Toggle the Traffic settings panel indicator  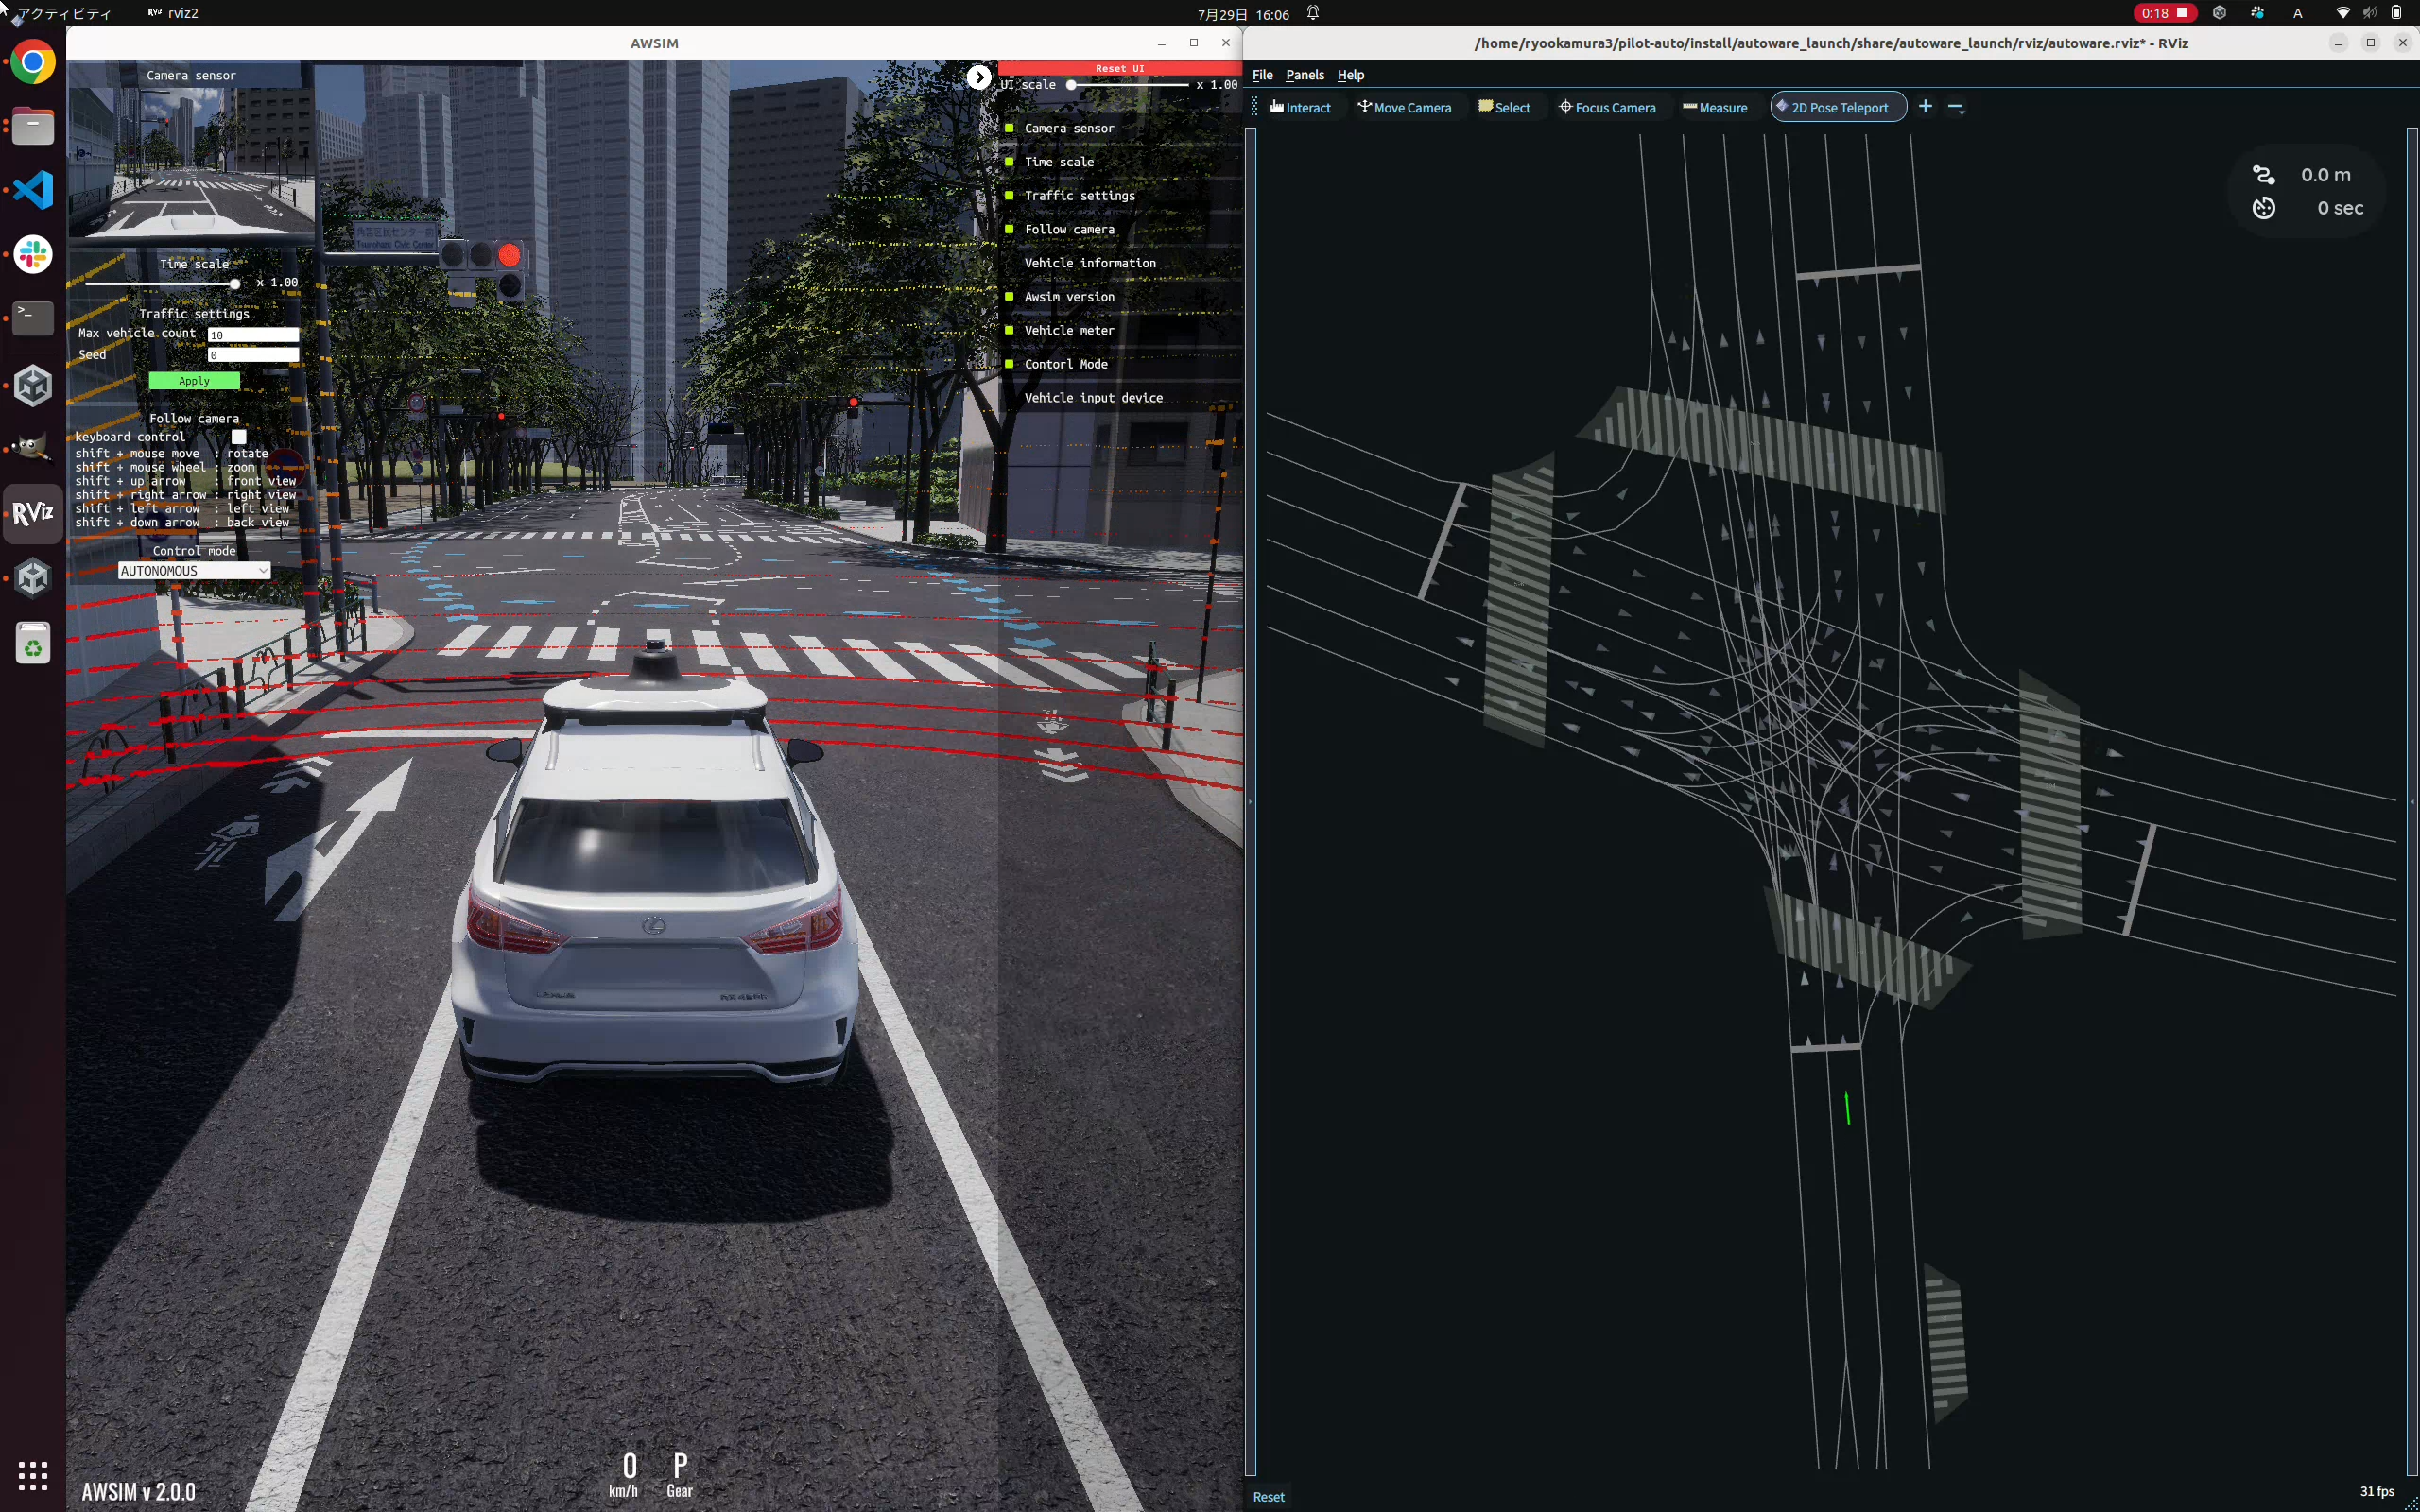tap(1010, 195)
